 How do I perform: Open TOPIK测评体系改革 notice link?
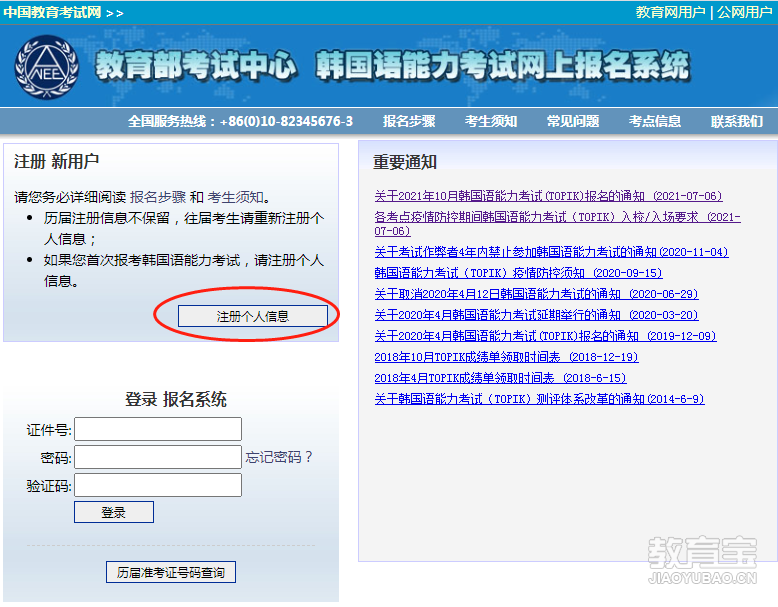[x=539, y=399]
